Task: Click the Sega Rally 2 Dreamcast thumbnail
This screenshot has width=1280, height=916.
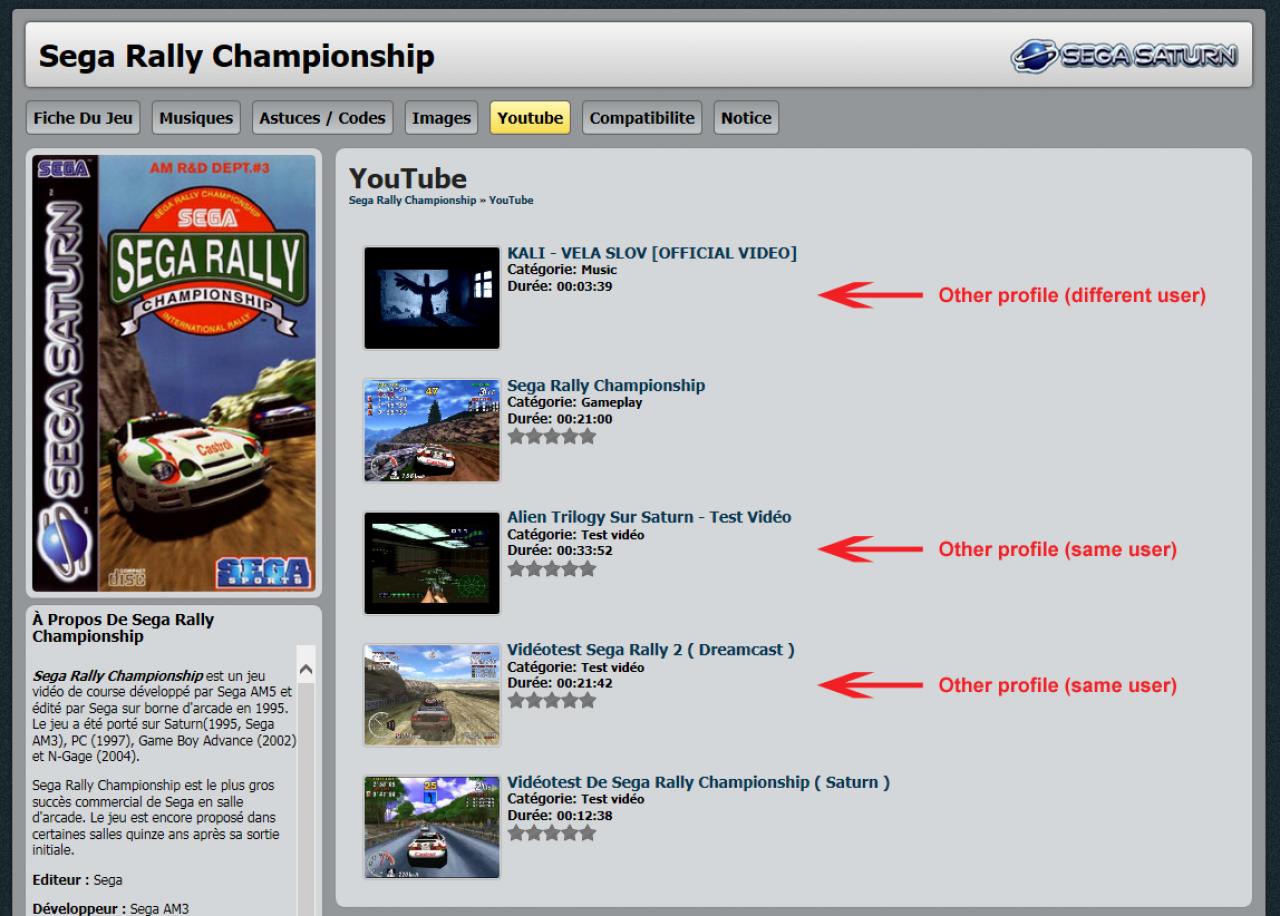Action: (432, 695)
